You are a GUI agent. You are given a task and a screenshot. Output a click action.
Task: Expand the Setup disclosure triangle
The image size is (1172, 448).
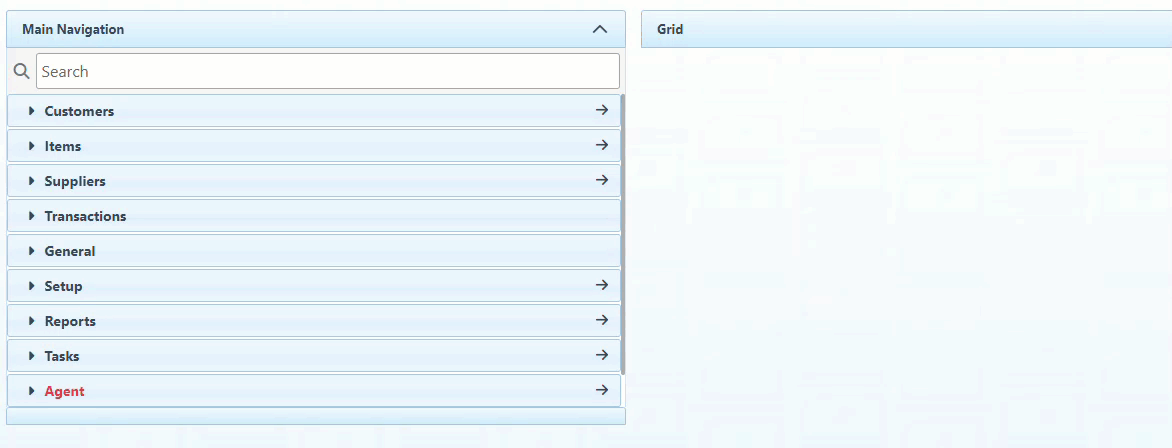click(32, 286)
